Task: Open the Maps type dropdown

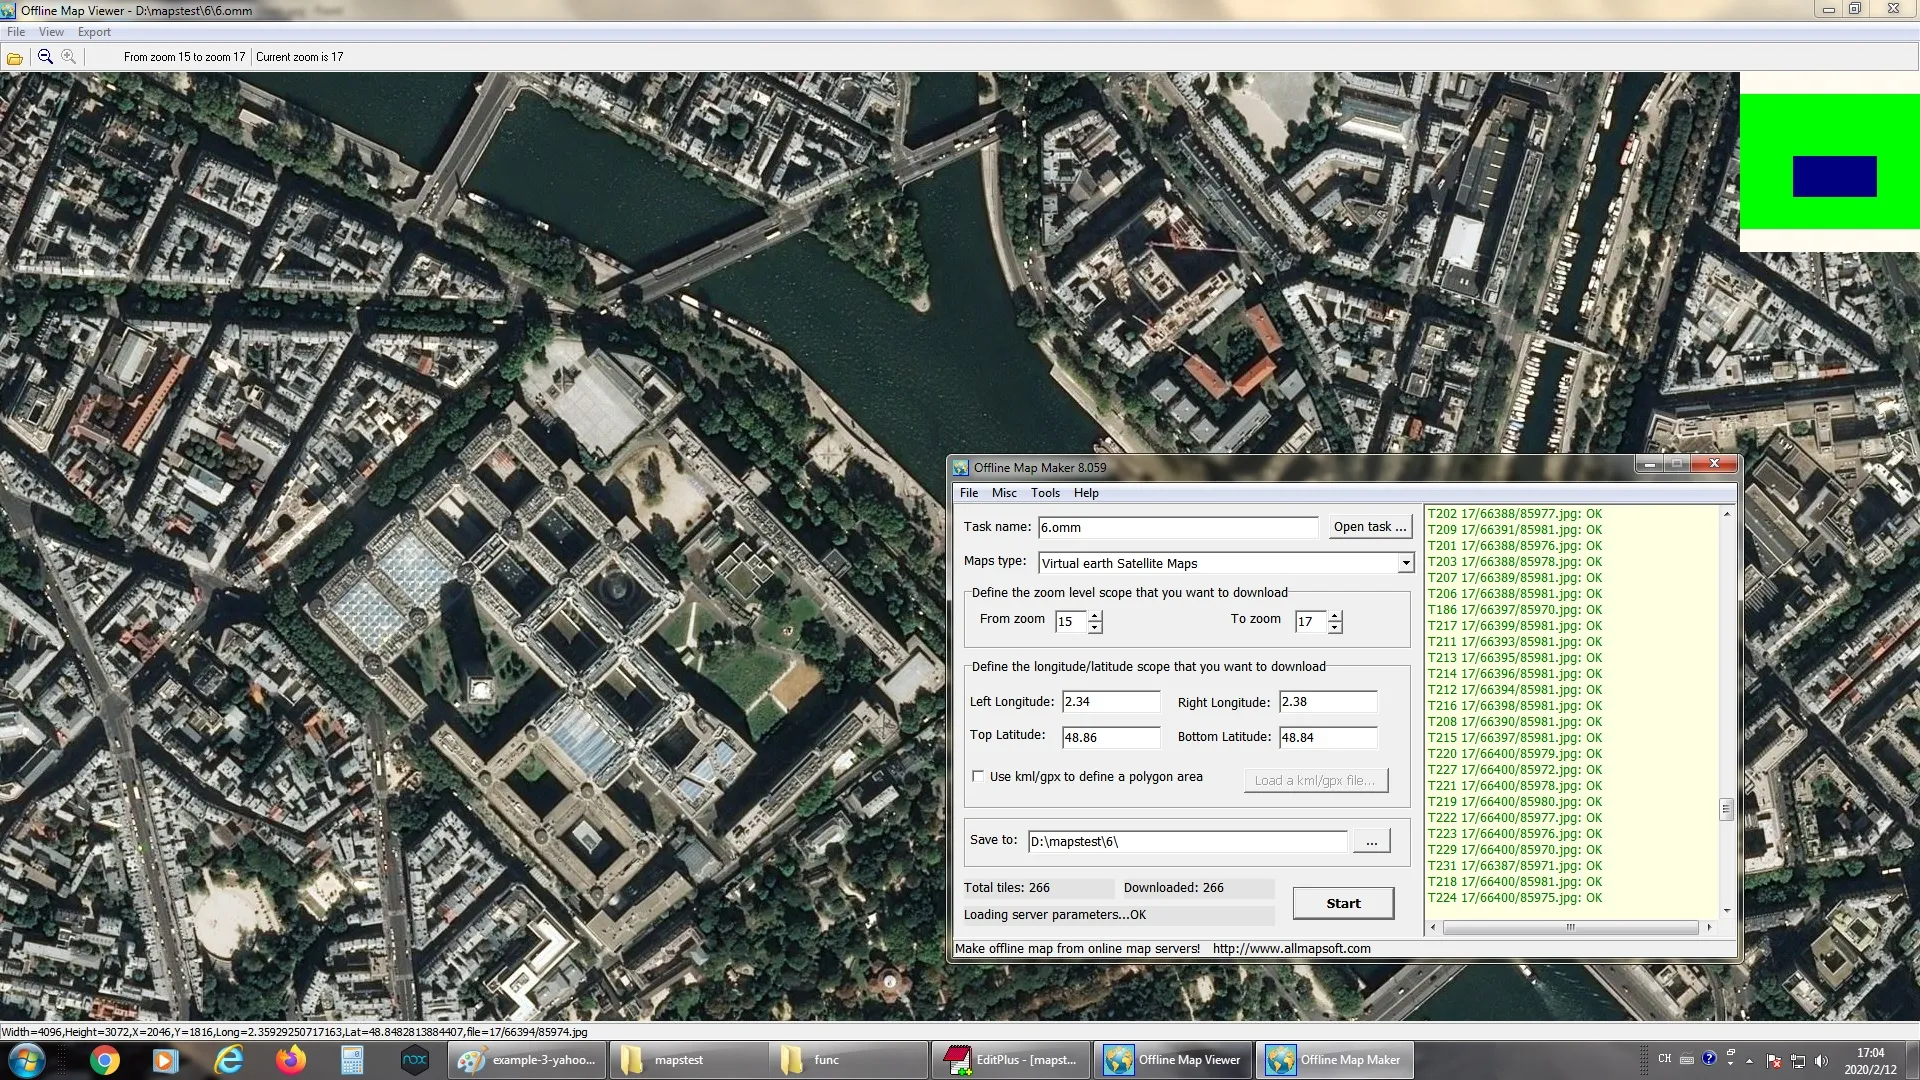Action: point(1406,563)
